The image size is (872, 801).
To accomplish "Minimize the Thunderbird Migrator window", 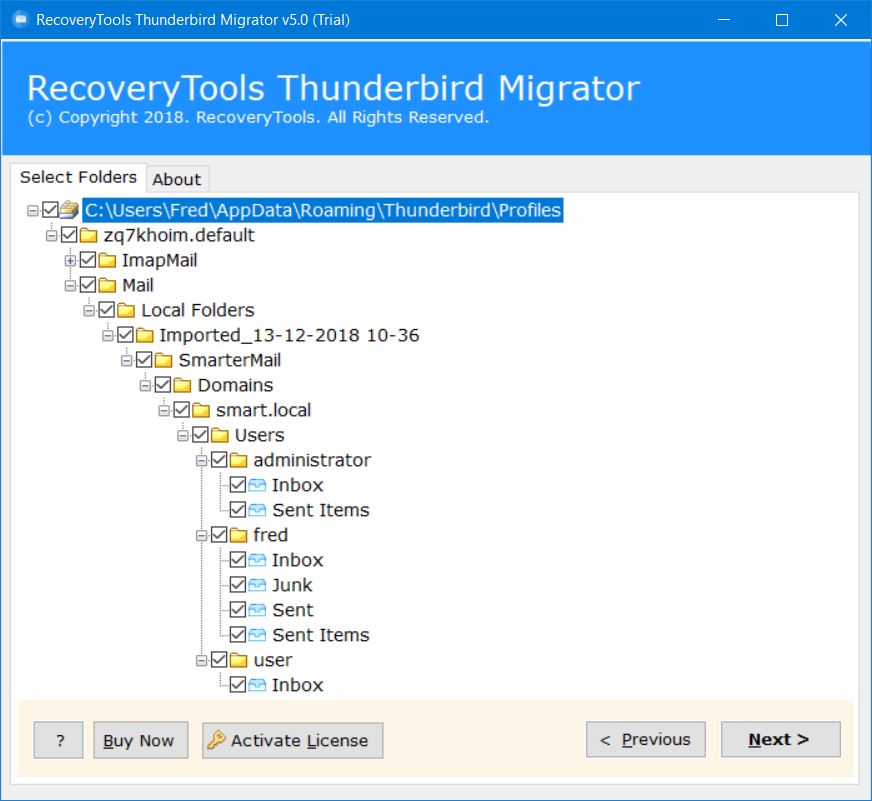I will click(724, 20).
